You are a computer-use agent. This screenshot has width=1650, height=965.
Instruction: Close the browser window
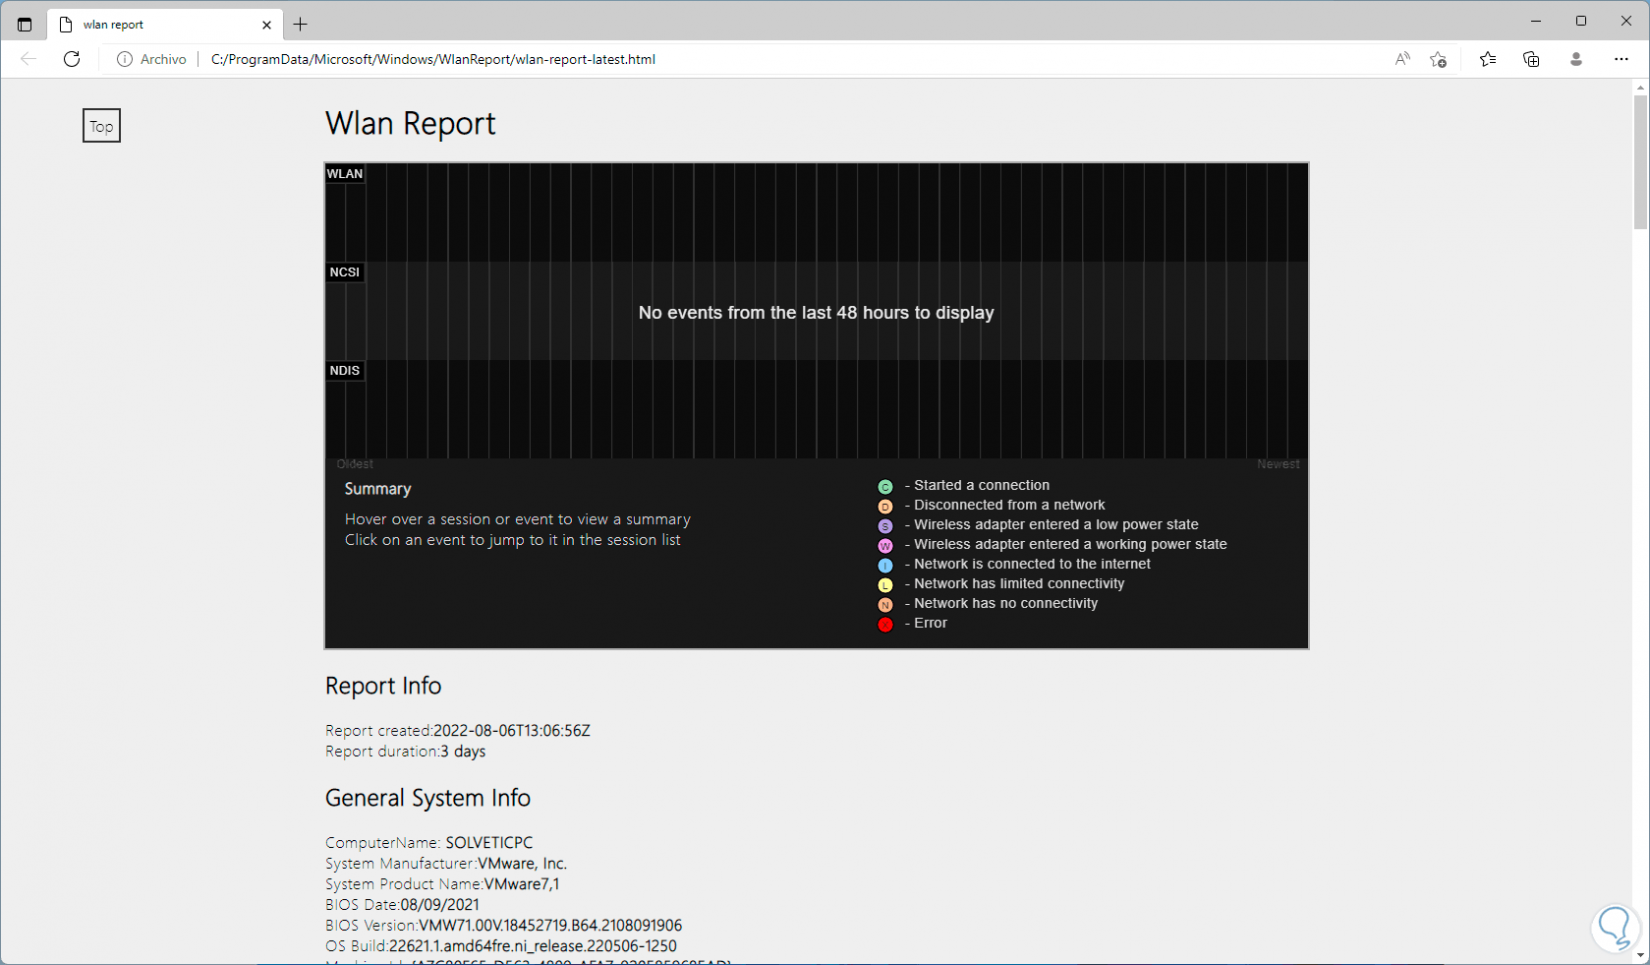(1626, 21)
